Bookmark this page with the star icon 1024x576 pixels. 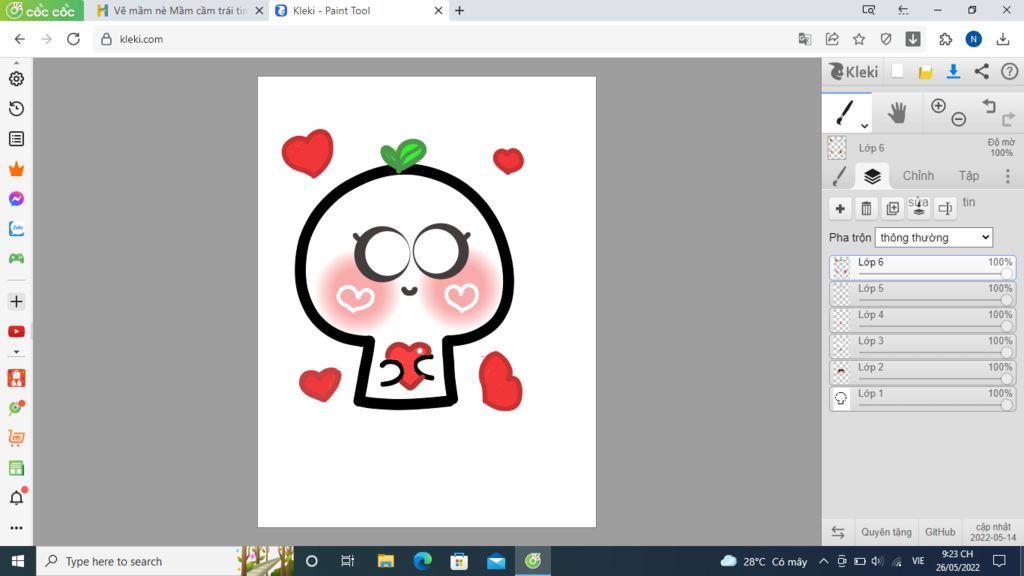[x=859, y=39]
